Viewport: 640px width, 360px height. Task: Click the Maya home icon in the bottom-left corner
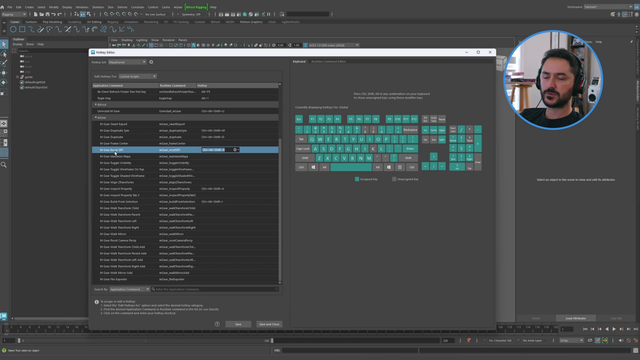coord(4,316)
